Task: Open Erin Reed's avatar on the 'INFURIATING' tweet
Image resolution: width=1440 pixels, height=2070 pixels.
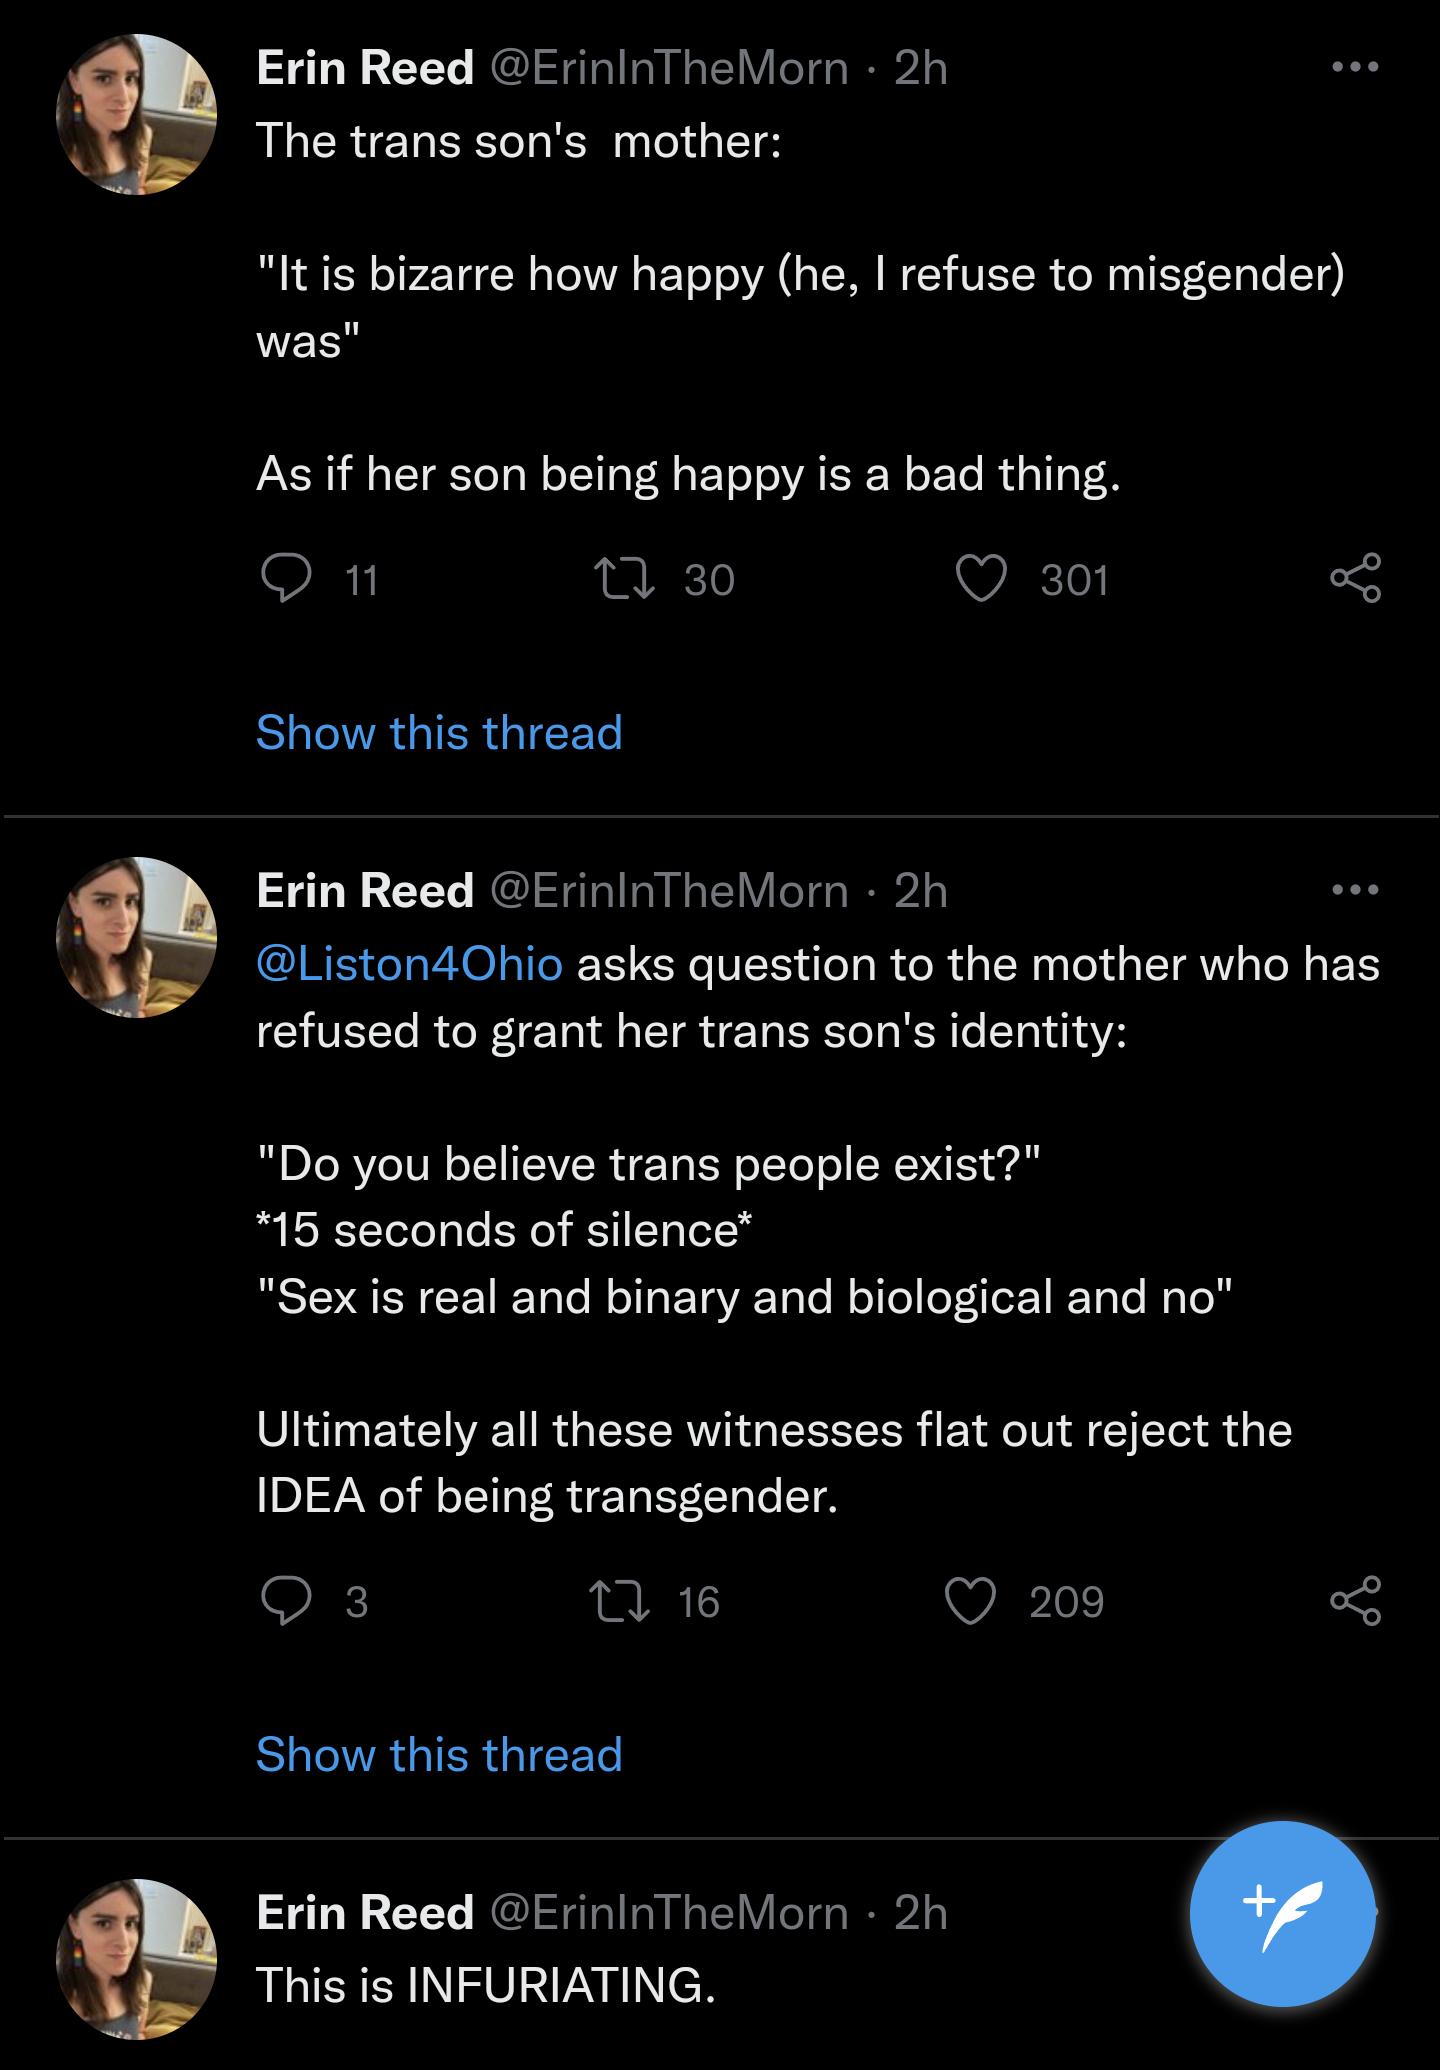Action: click(136, 1959)
